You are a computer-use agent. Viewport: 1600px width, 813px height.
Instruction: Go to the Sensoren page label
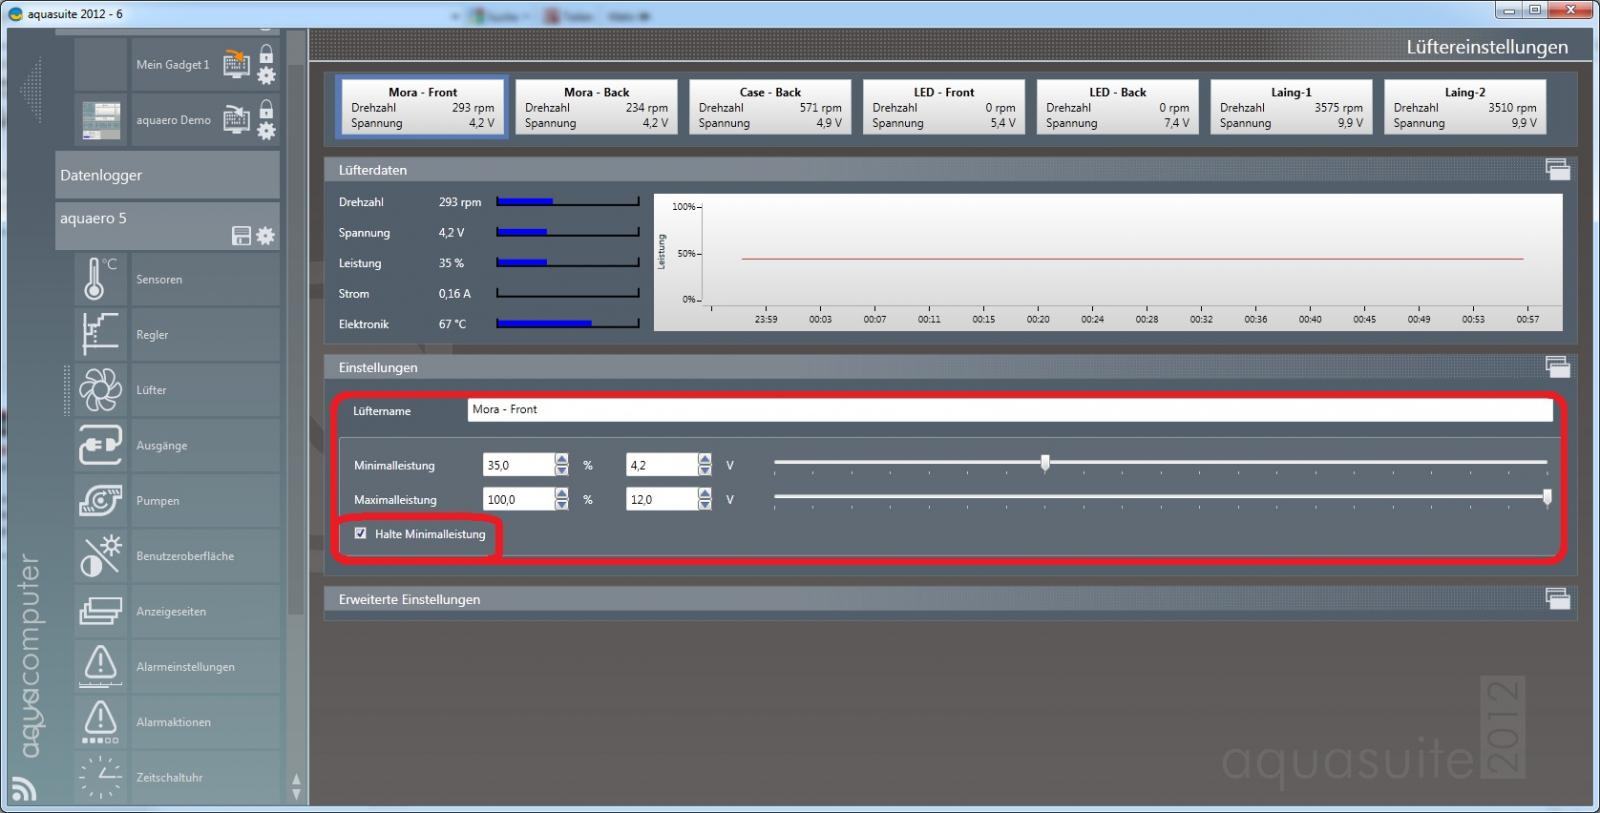click(x=159, y=279)
